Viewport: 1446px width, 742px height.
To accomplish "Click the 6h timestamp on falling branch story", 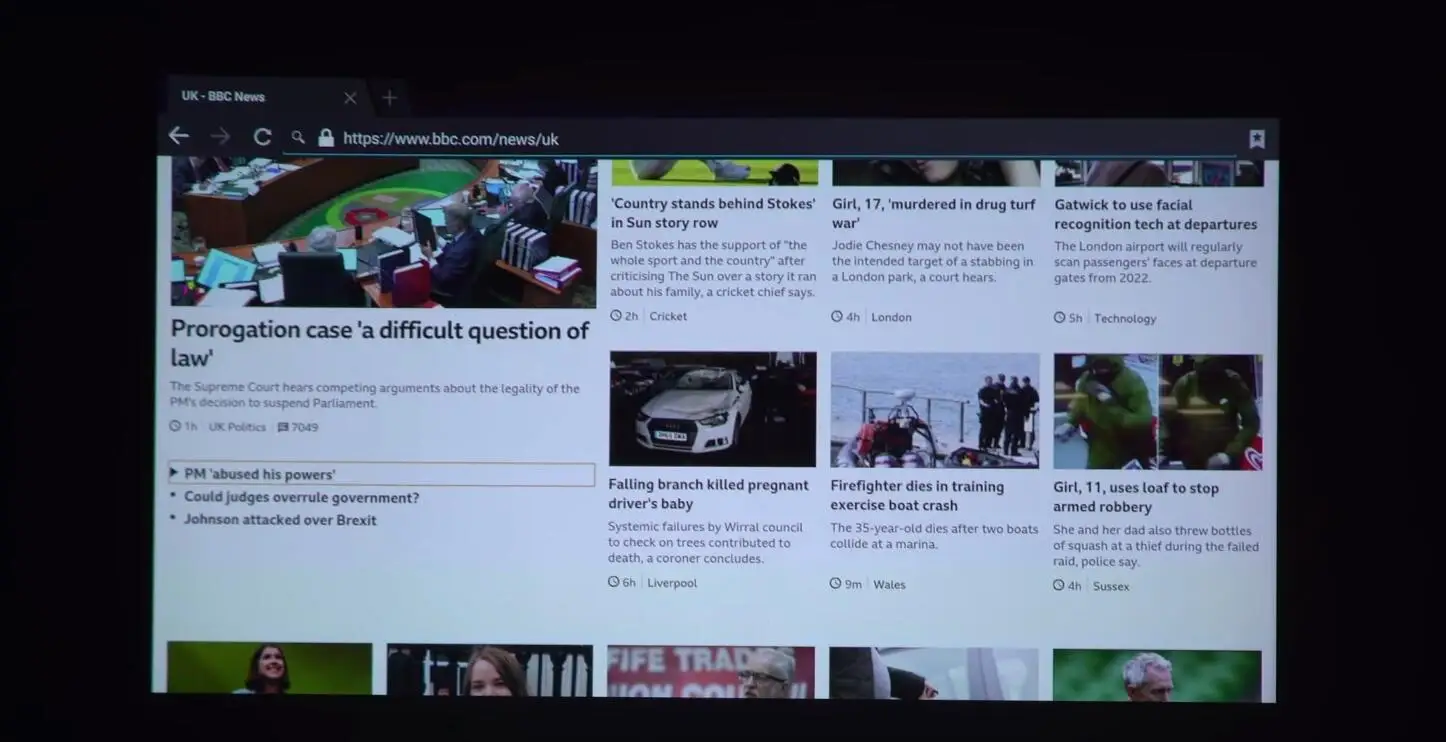I will pos(622,582).
